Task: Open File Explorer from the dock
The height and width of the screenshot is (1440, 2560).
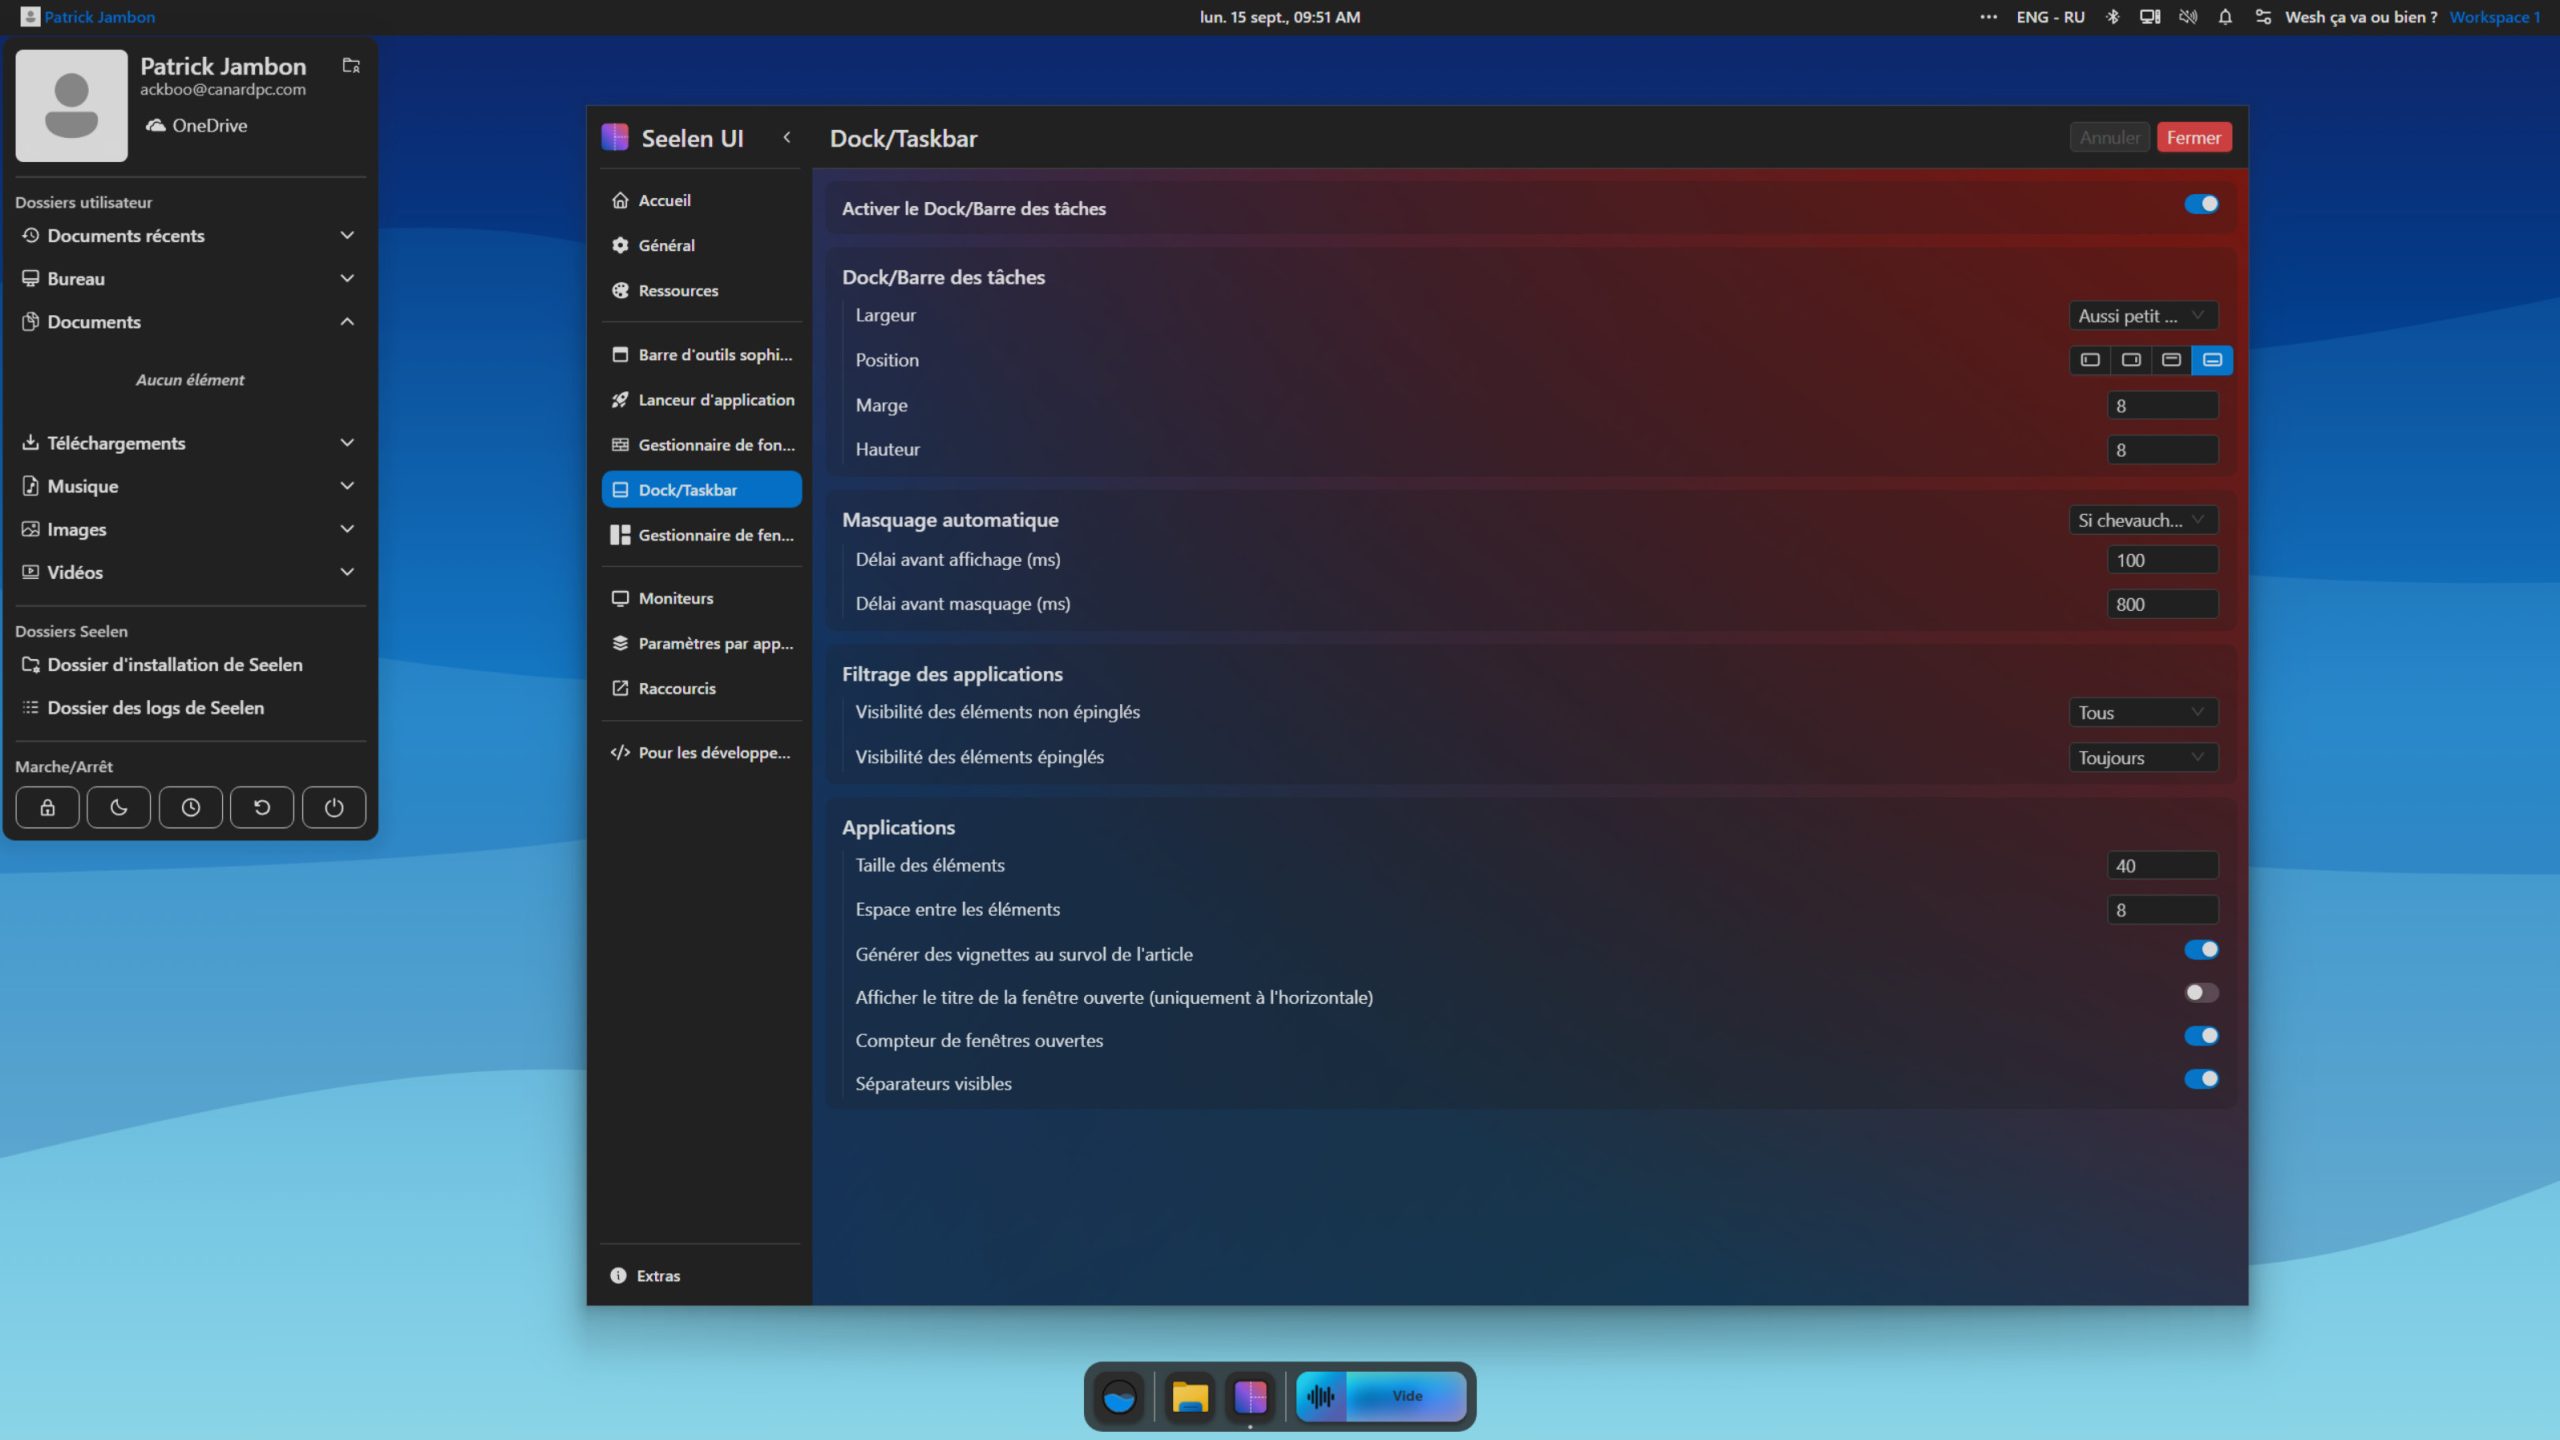Action: (x=1190, y=1396)
